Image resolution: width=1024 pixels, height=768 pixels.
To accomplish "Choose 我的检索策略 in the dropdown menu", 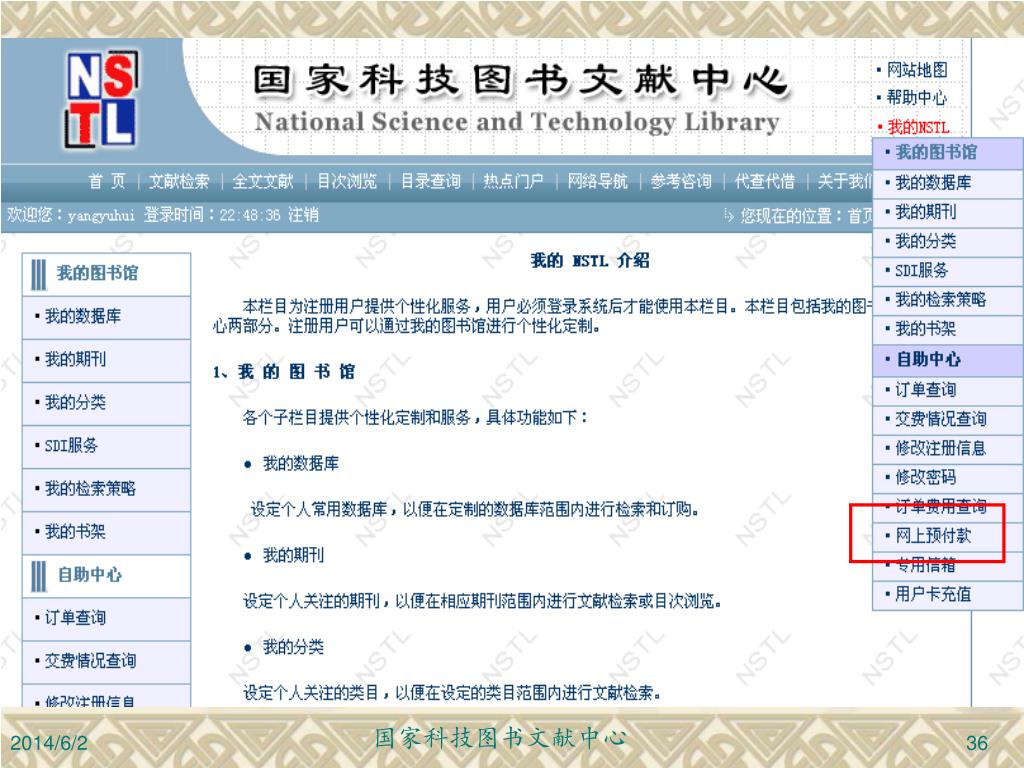I will click(x=948, y=300).
